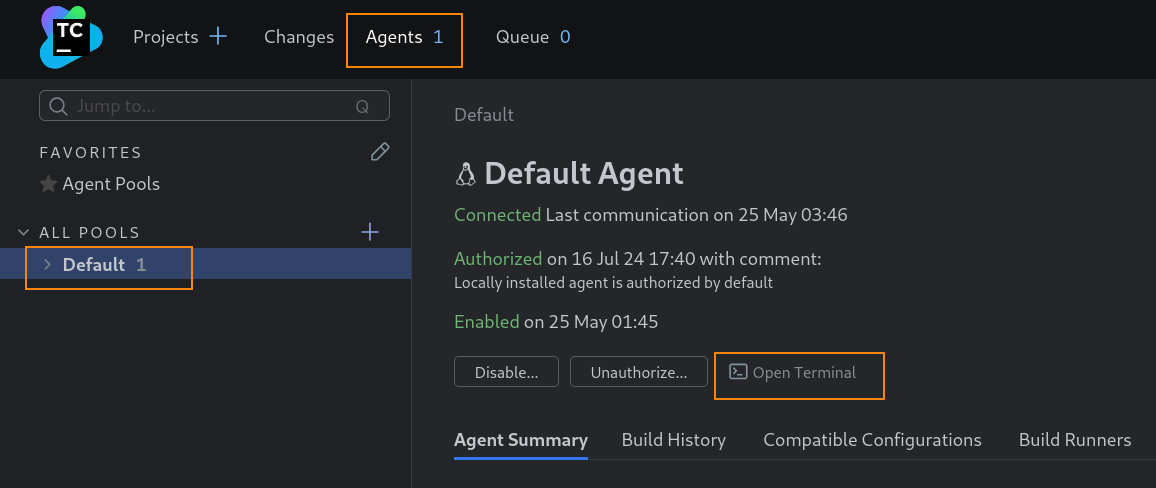
Task: Click the pencil icon beside Favorites
Action: pyautogui.click(x=379, y=152)
